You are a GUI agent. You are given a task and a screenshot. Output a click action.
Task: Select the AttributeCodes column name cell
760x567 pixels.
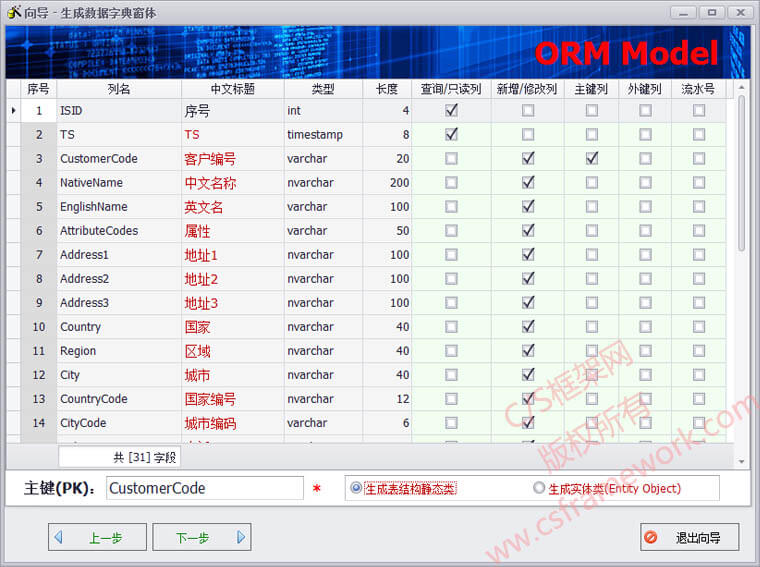(119, 231)
